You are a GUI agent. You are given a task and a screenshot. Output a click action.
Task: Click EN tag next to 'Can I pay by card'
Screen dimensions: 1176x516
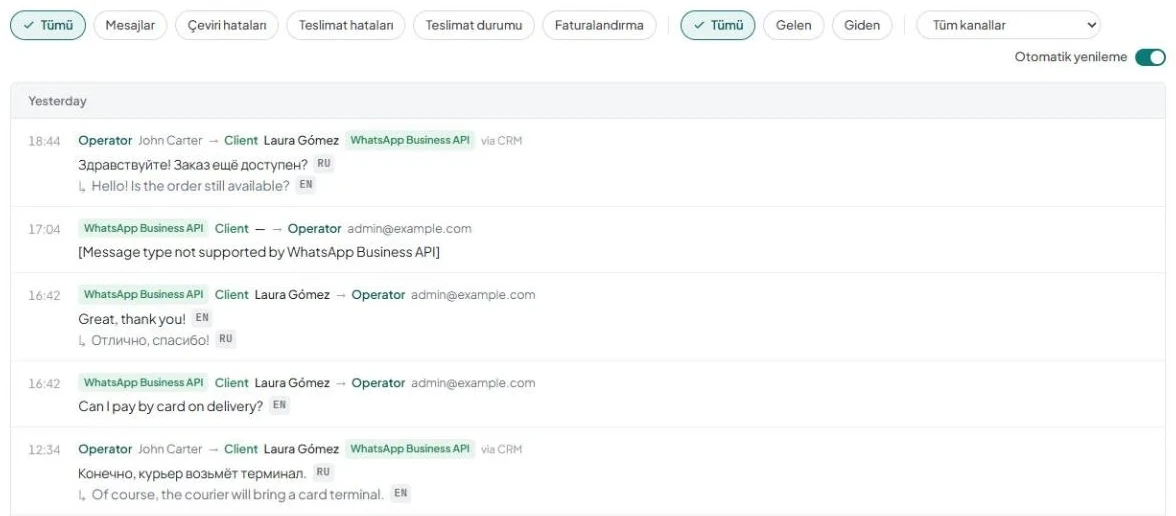(x=279, y=405)
